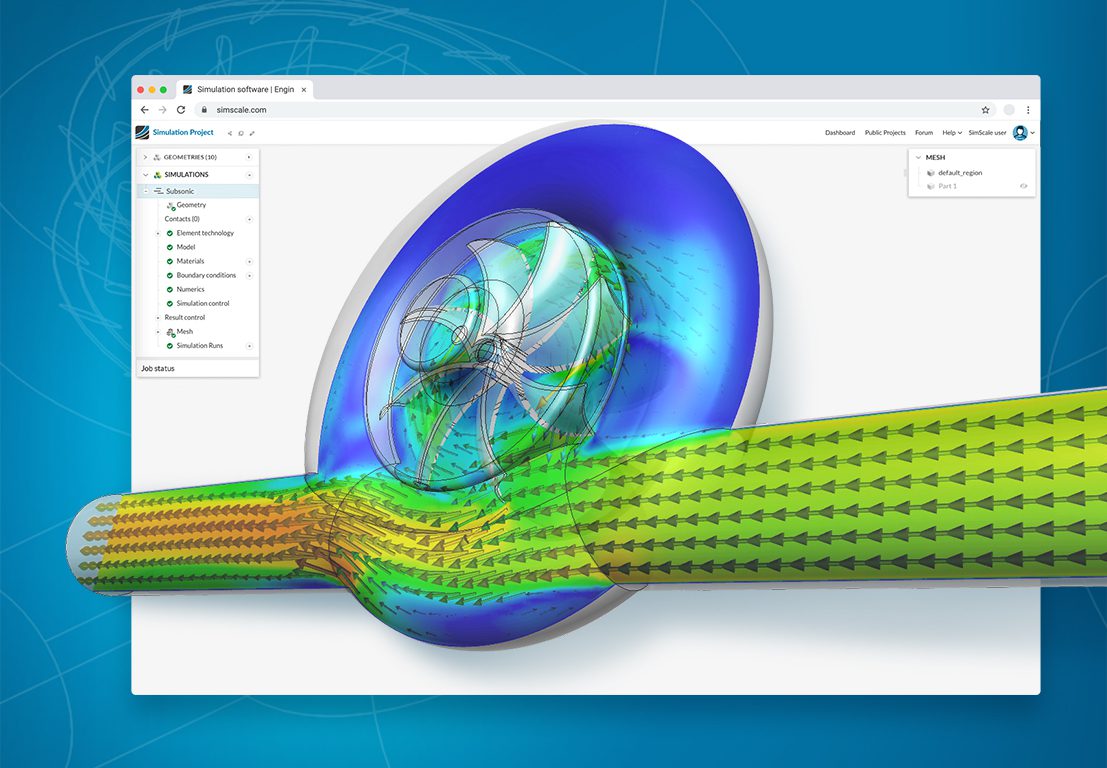Click the 'Model' label
This screenshot has height=768, width=1107.
coord(186,247)
